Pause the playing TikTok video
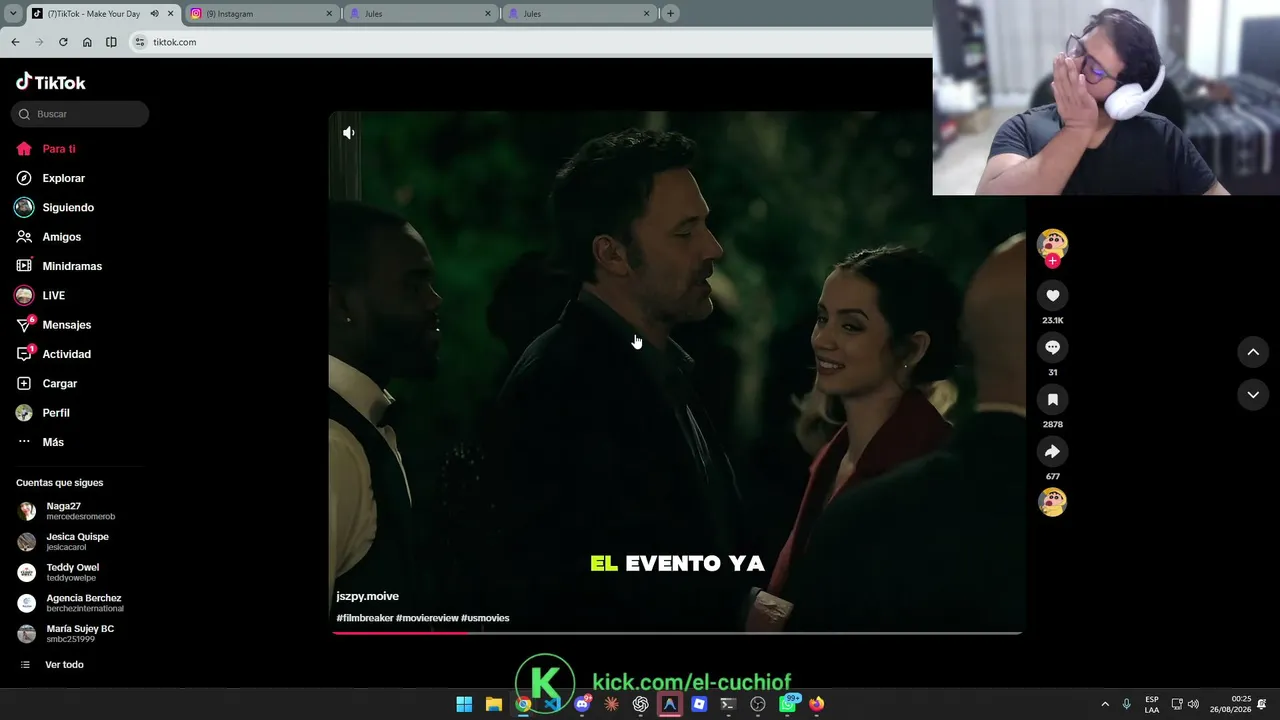 pos(677,372)
